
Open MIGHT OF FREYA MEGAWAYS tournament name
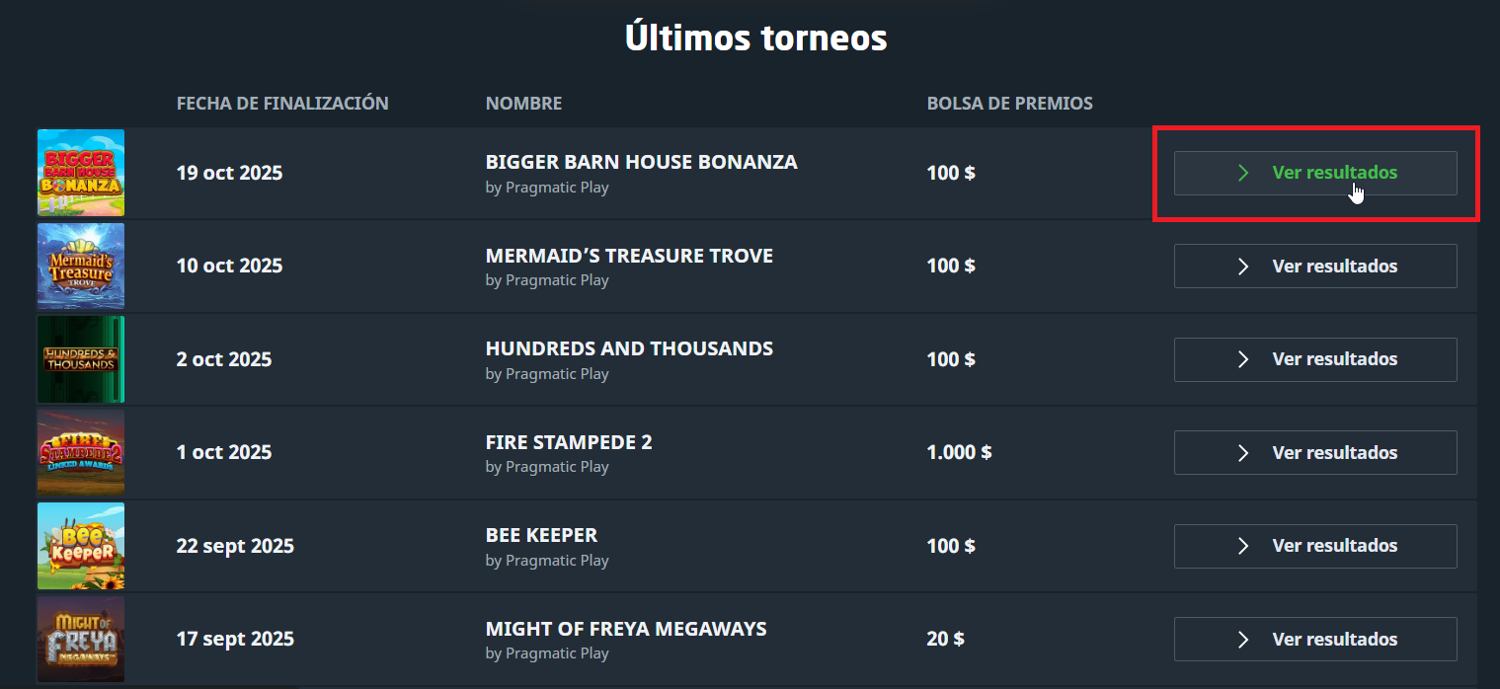[626, 629]
